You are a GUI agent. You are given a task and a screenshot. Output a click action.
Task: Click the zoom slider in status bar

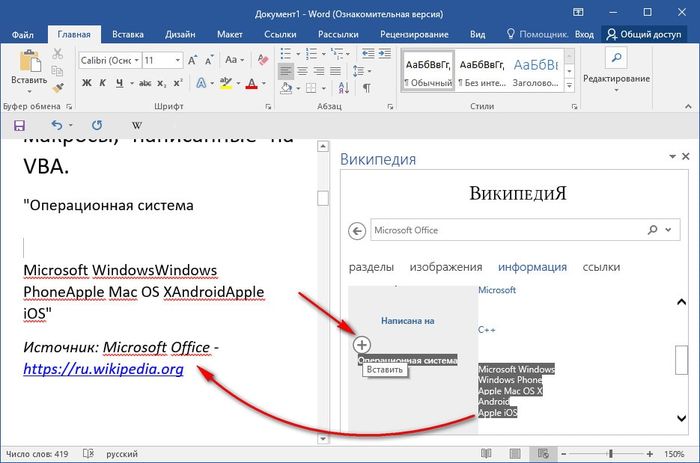point(611,453)
